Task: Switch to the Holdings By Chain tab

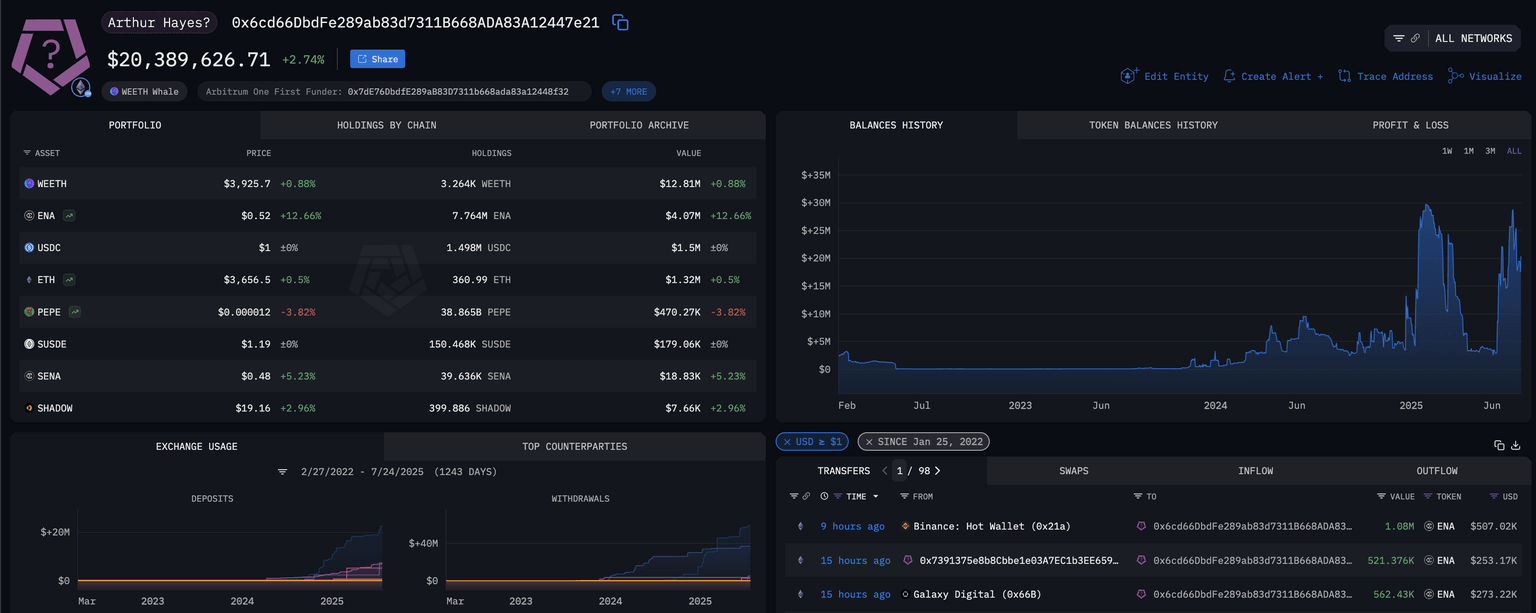Action: 386,125
